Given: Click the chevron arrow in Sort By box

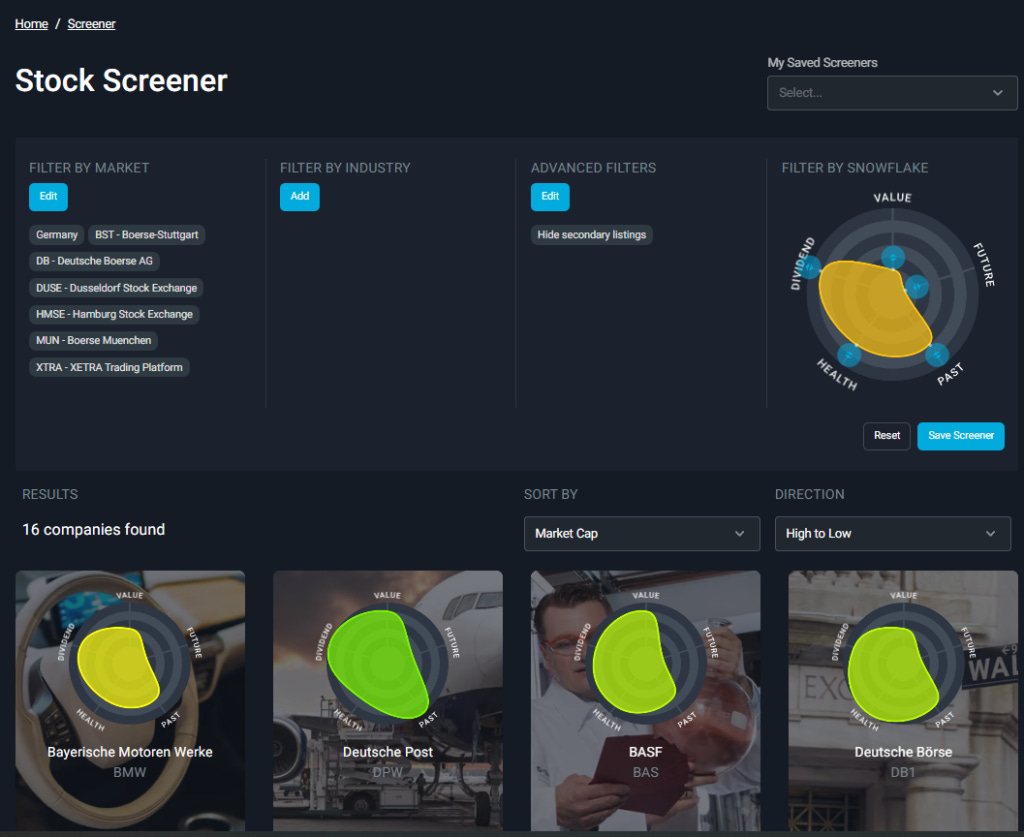Looking at the screenshot, I should pos(739,533).
